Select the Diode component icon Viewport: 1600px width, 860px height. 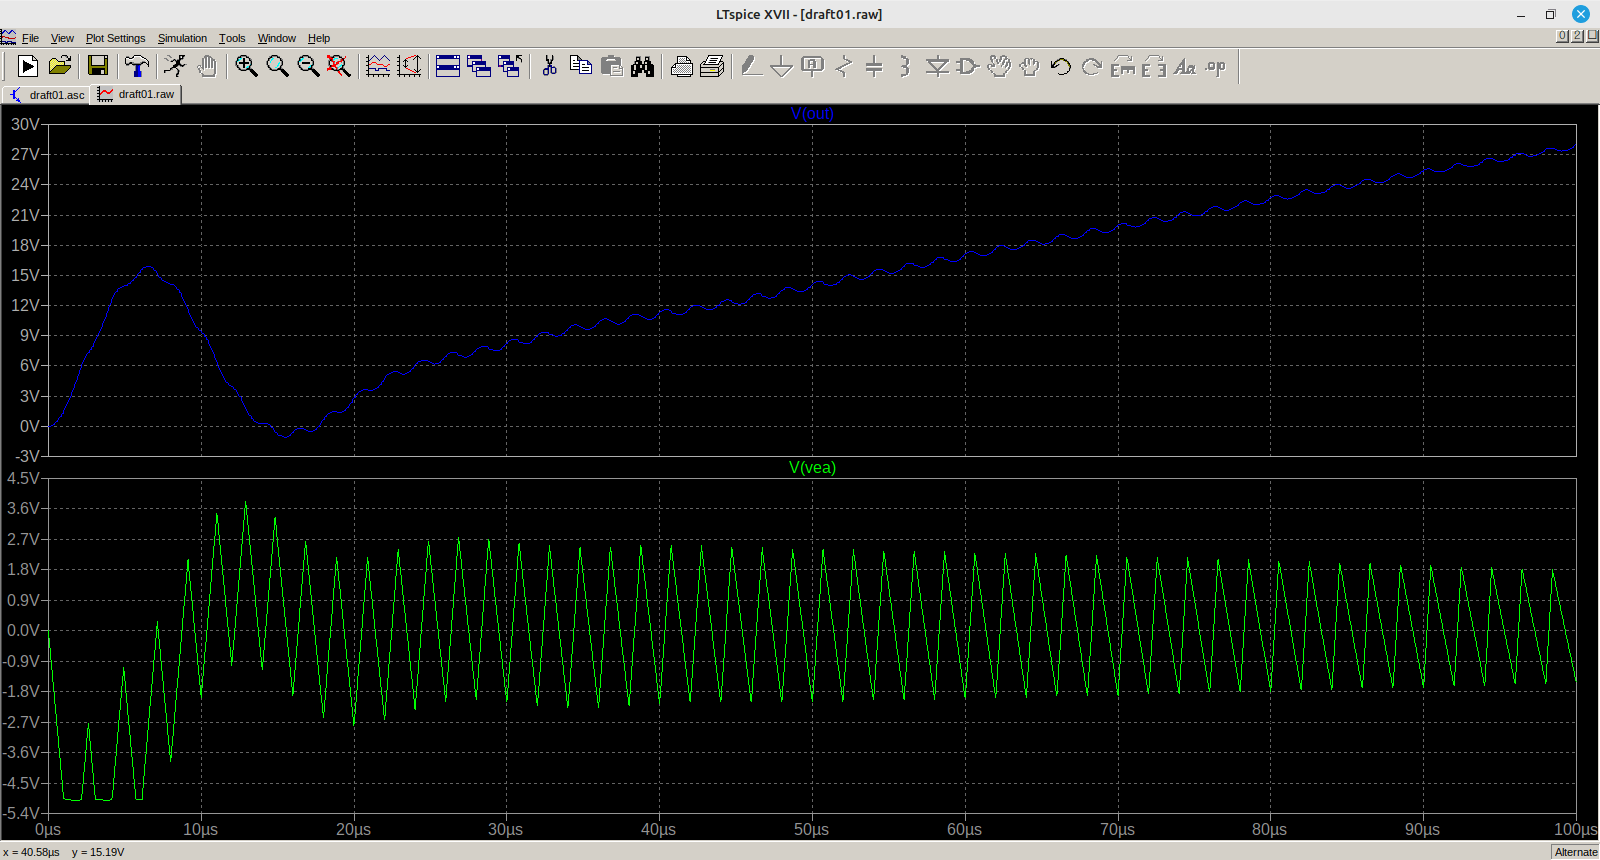[937, 66]
